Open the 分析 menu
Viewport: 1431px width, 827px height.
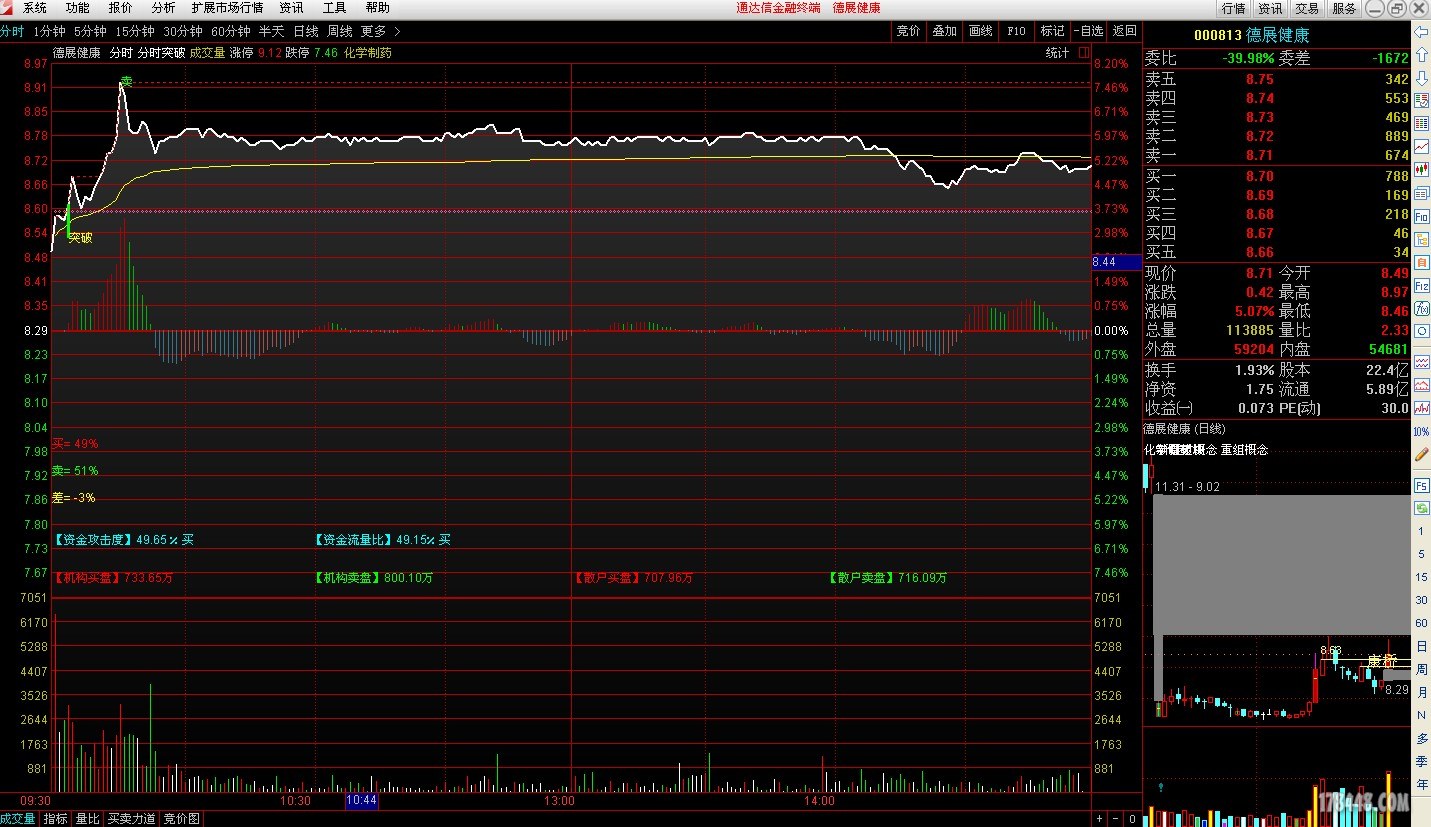point(164,8)
